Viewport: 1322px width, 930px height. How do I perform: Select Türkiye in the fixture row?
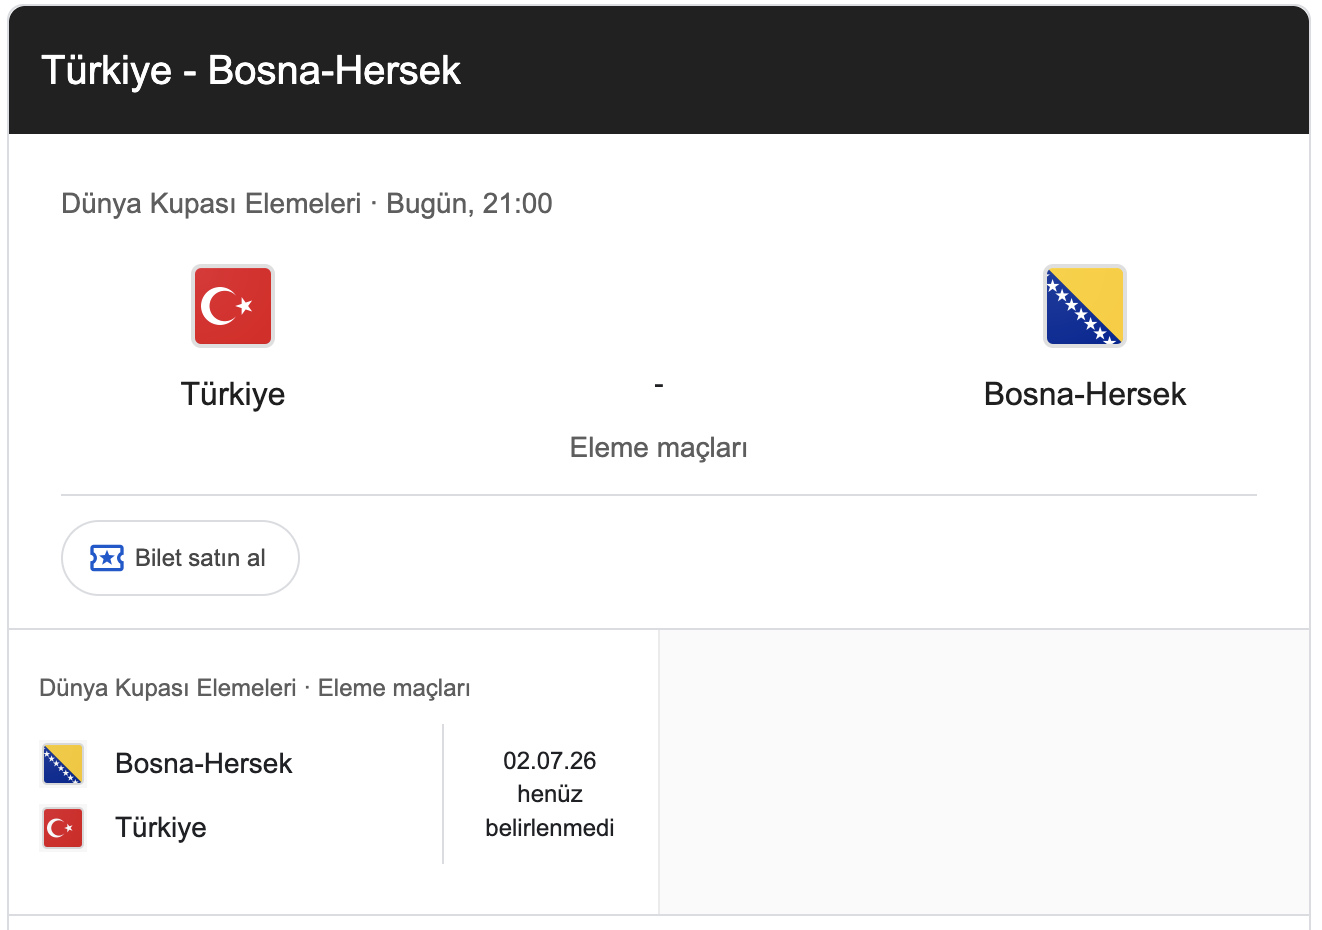161,828
